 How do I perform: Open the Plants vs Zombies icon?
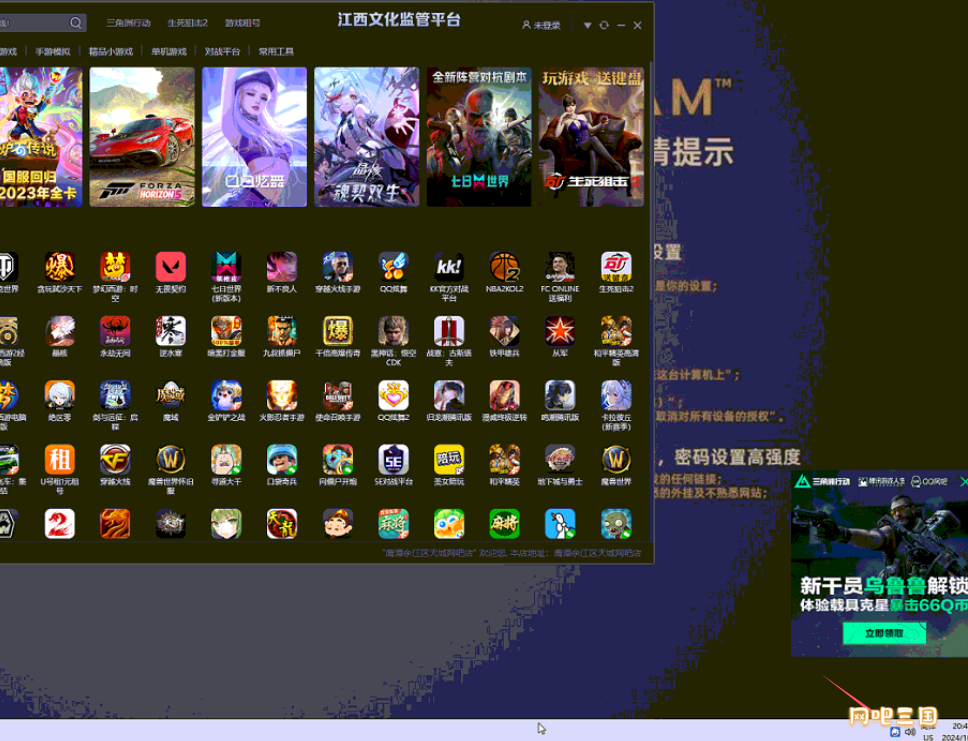(x=616, y=524)
